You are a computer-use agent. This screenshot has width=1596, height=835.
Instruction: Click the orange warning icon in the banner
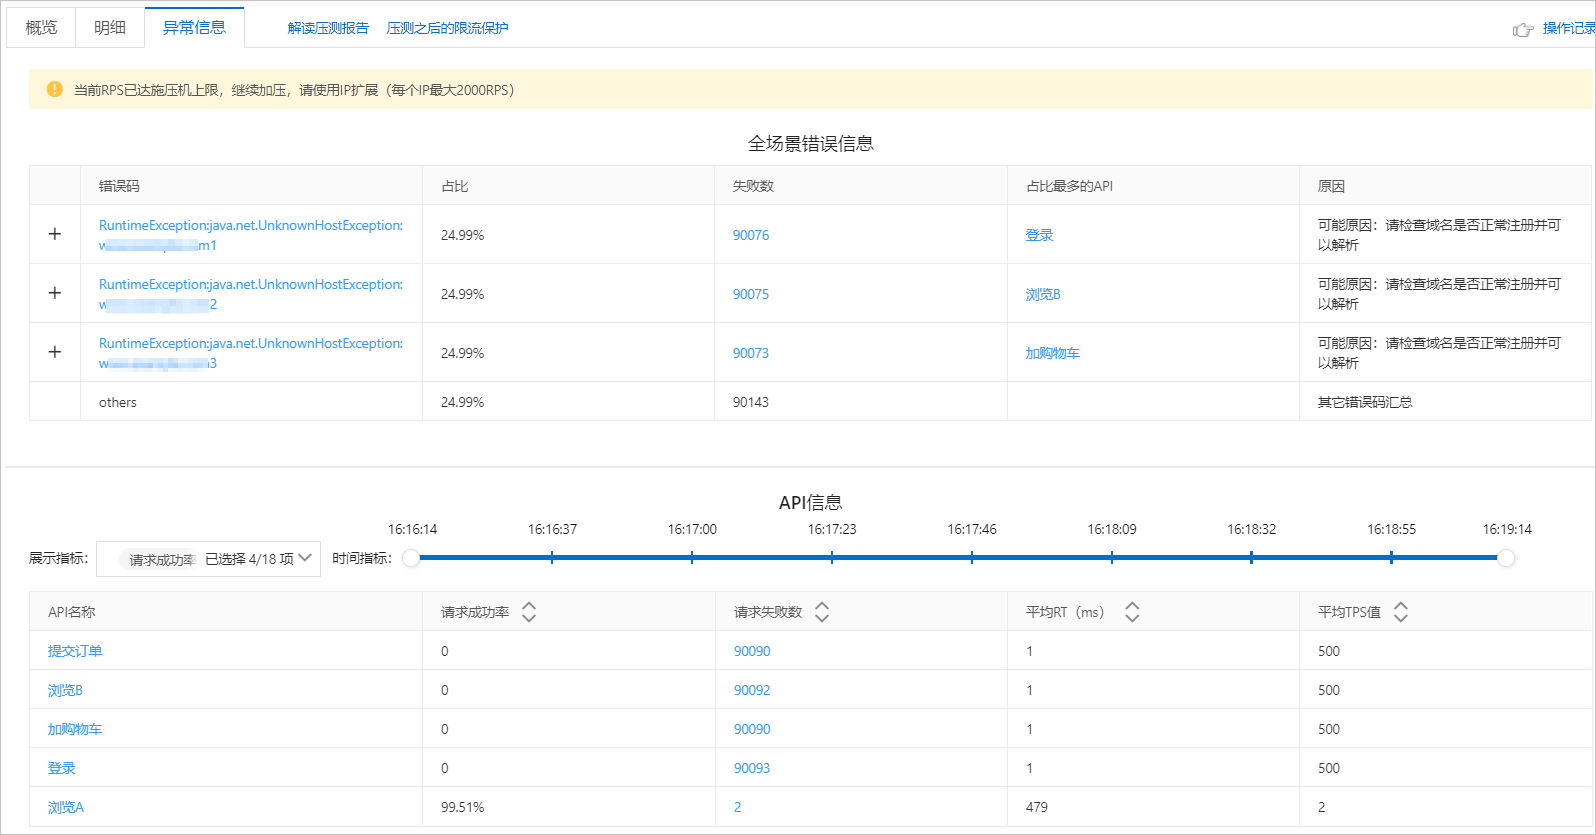[x=55, y=89]
